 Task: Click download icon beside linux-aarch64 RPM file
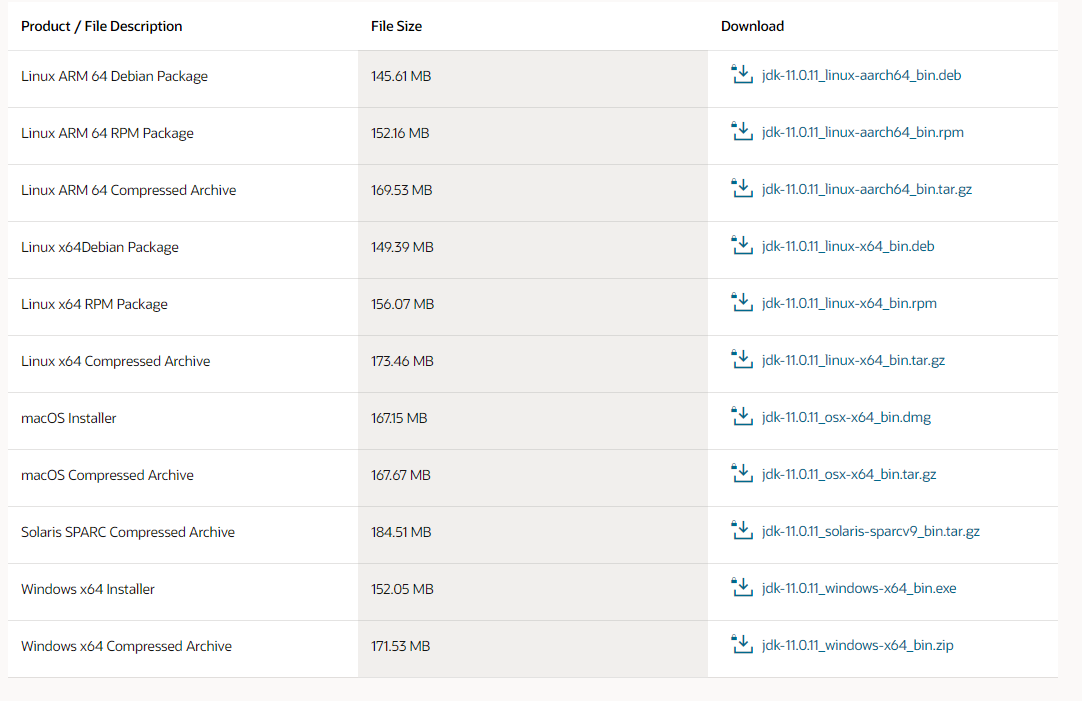(x=741, y=132)
